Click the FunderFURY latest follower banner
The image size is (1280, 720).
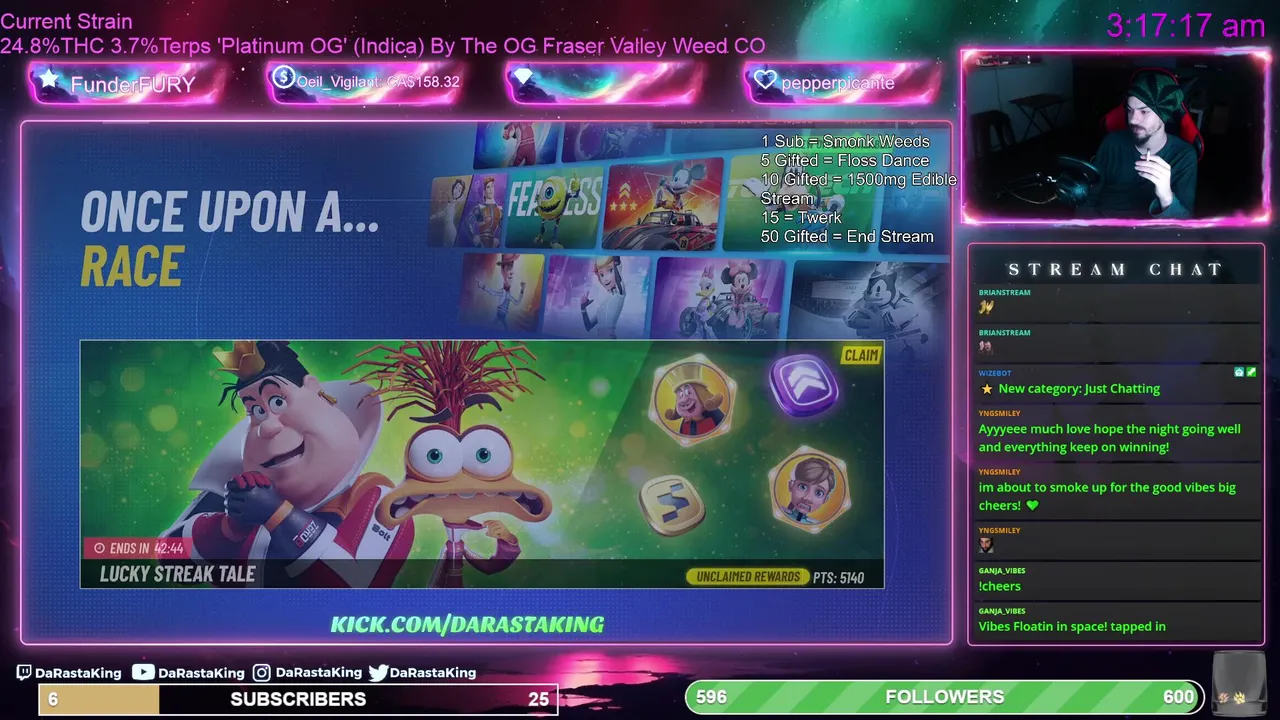(x=127, y=83)
